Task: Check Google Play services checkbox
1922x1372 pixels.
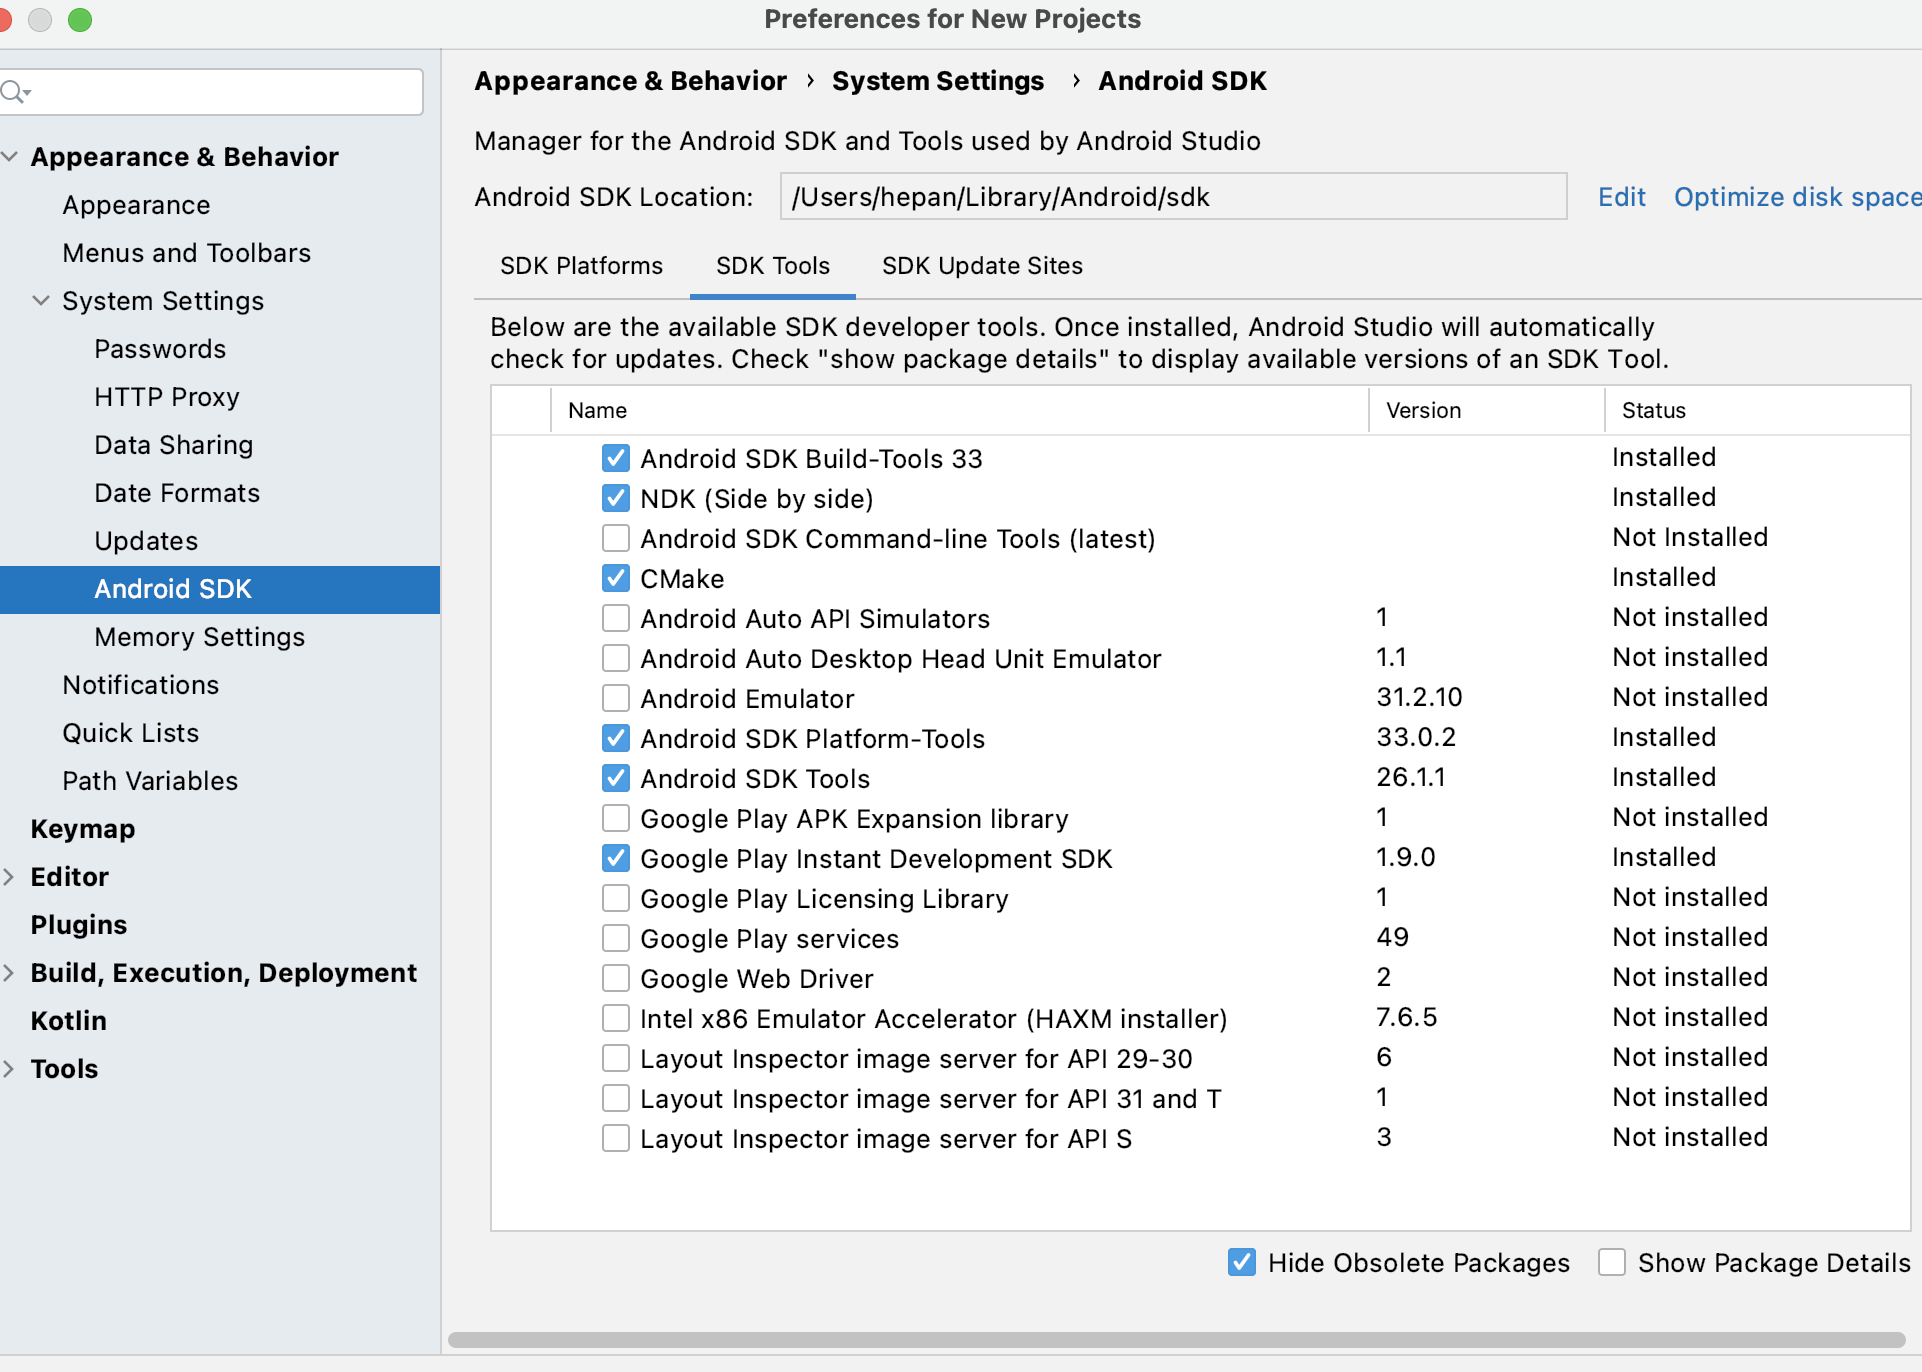Action: pyautogui.click(x=616, y=938)
